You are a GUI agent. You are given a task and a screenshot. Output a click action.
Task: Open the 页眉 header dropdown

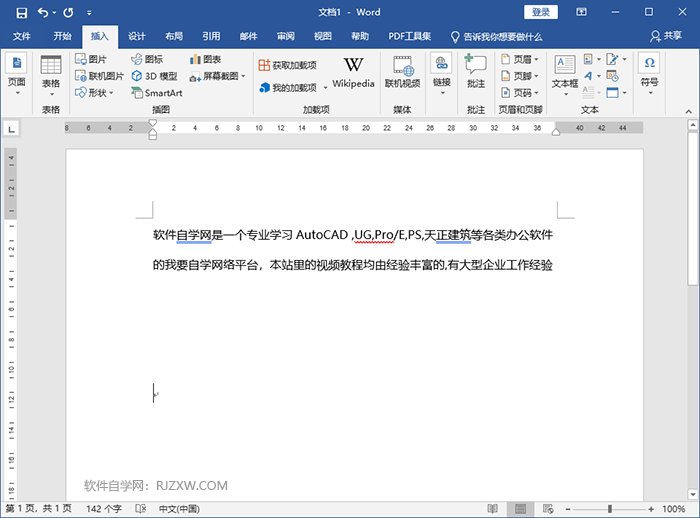tap(520, 59)
